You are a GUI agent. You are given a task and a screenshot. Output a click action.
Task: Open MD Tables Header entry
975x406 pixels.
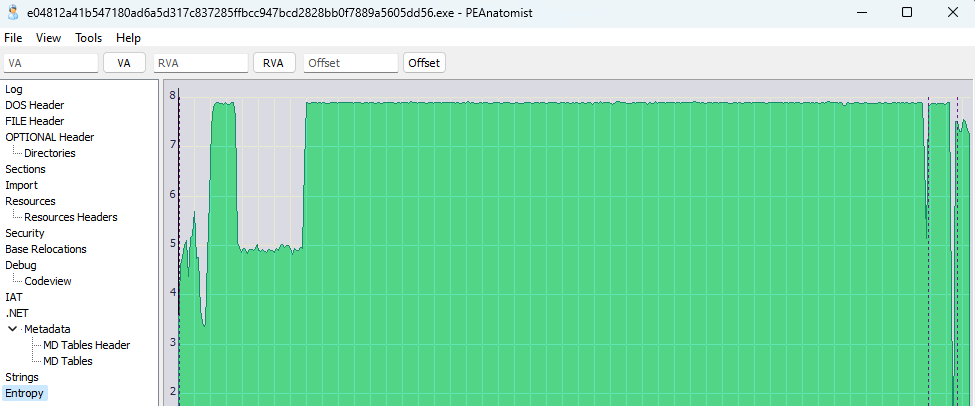87,345
